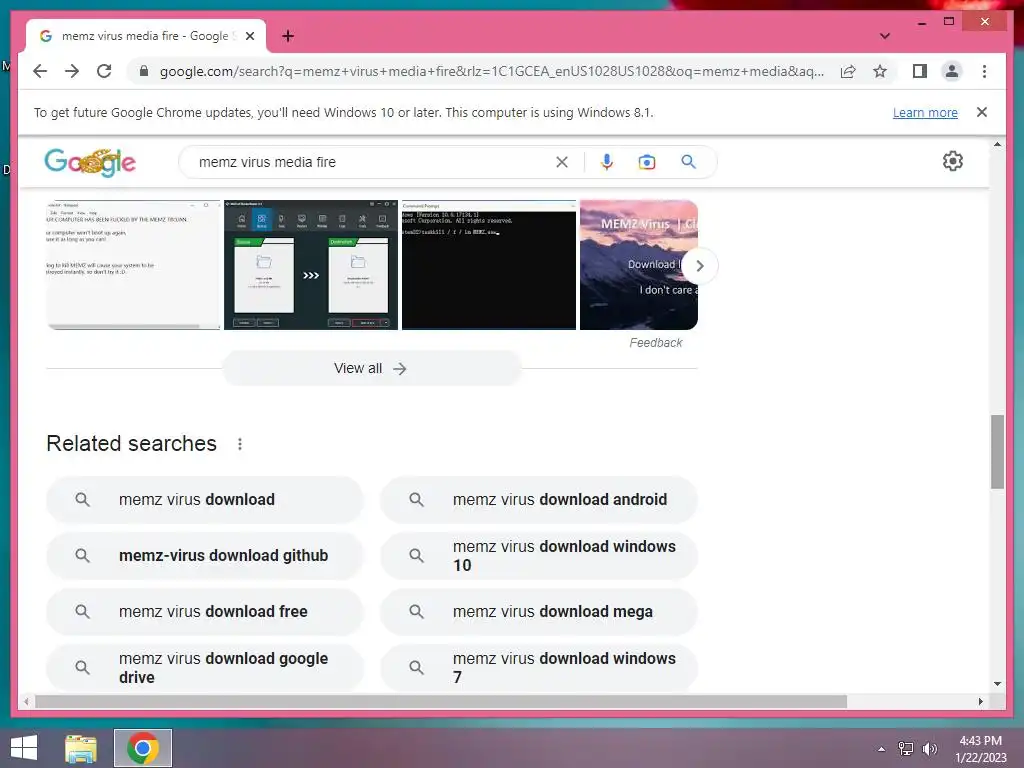Open the Related searches options menu

coord(240,444)
